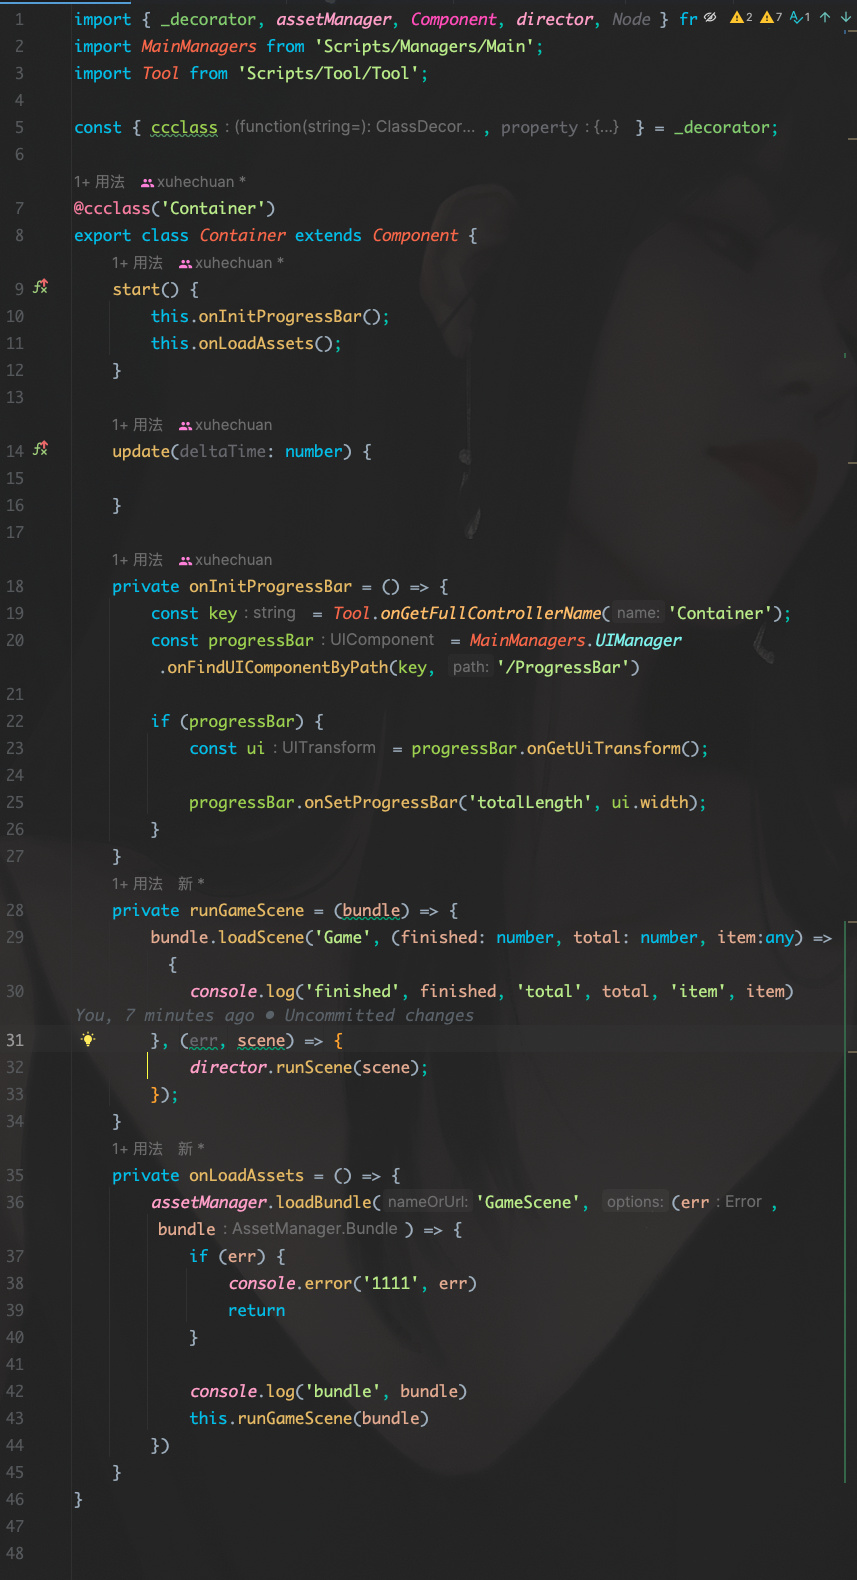Screen dimensions: 857x1580
Task: Click the 'name:' inlay hint on line 19
Action: (x=638, y=613)
